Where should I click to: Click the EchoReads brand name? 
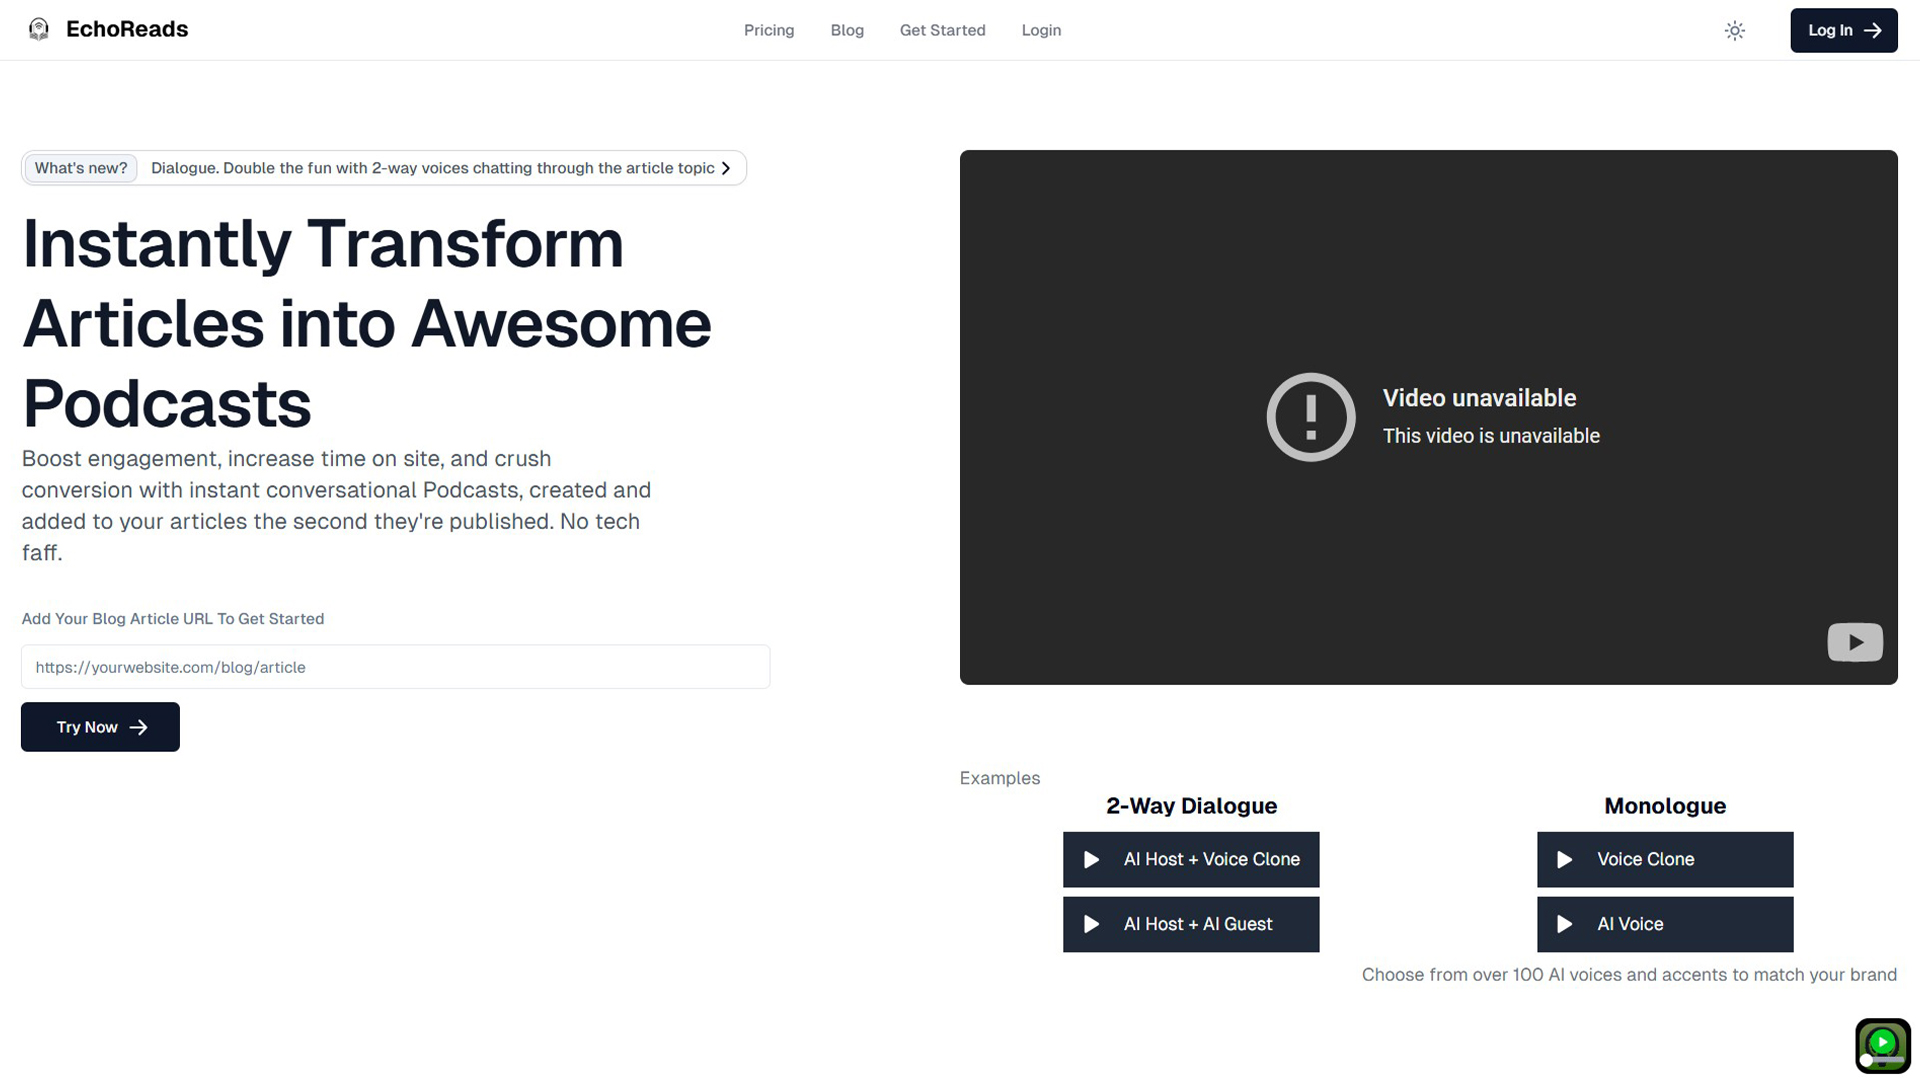(x=127, y=29)
